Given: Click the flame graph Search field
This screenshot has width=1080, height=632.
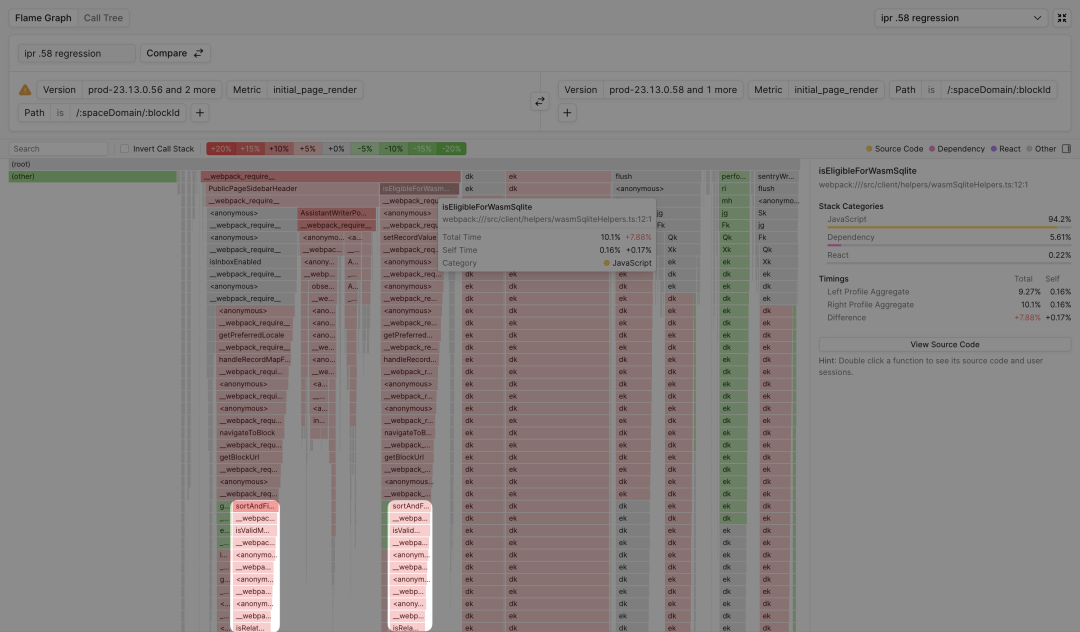Looking at the screenshot, I should (x=58, y=149).
